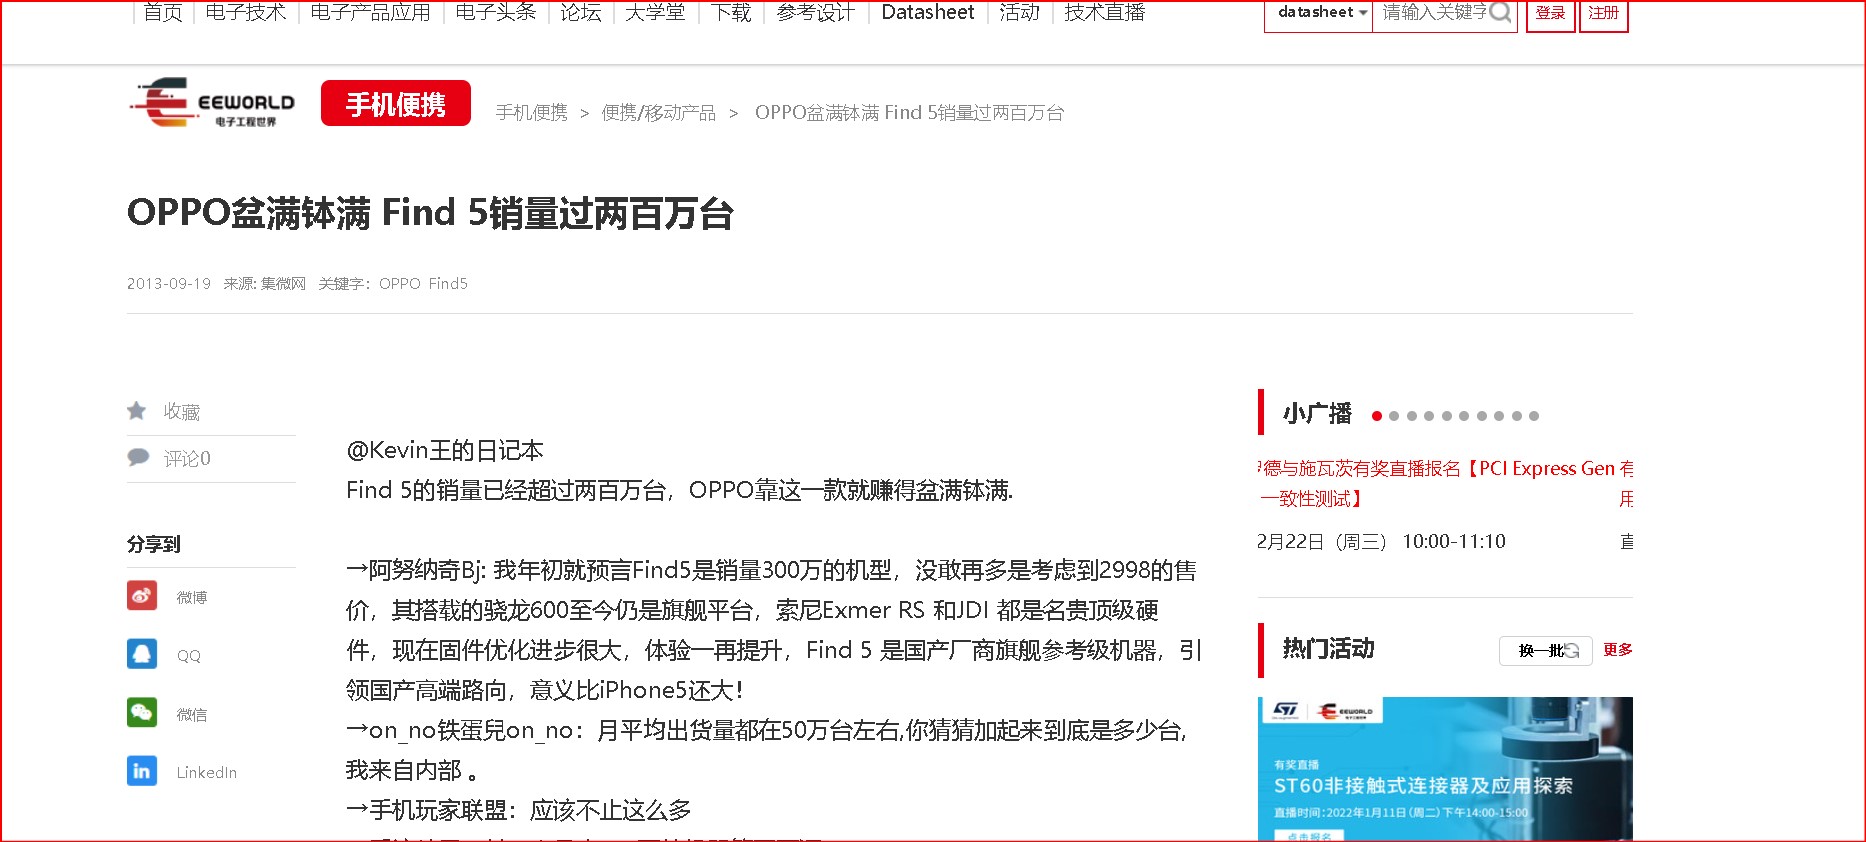
Task: Click the 注册 register button
Action: click(1603, 13)
